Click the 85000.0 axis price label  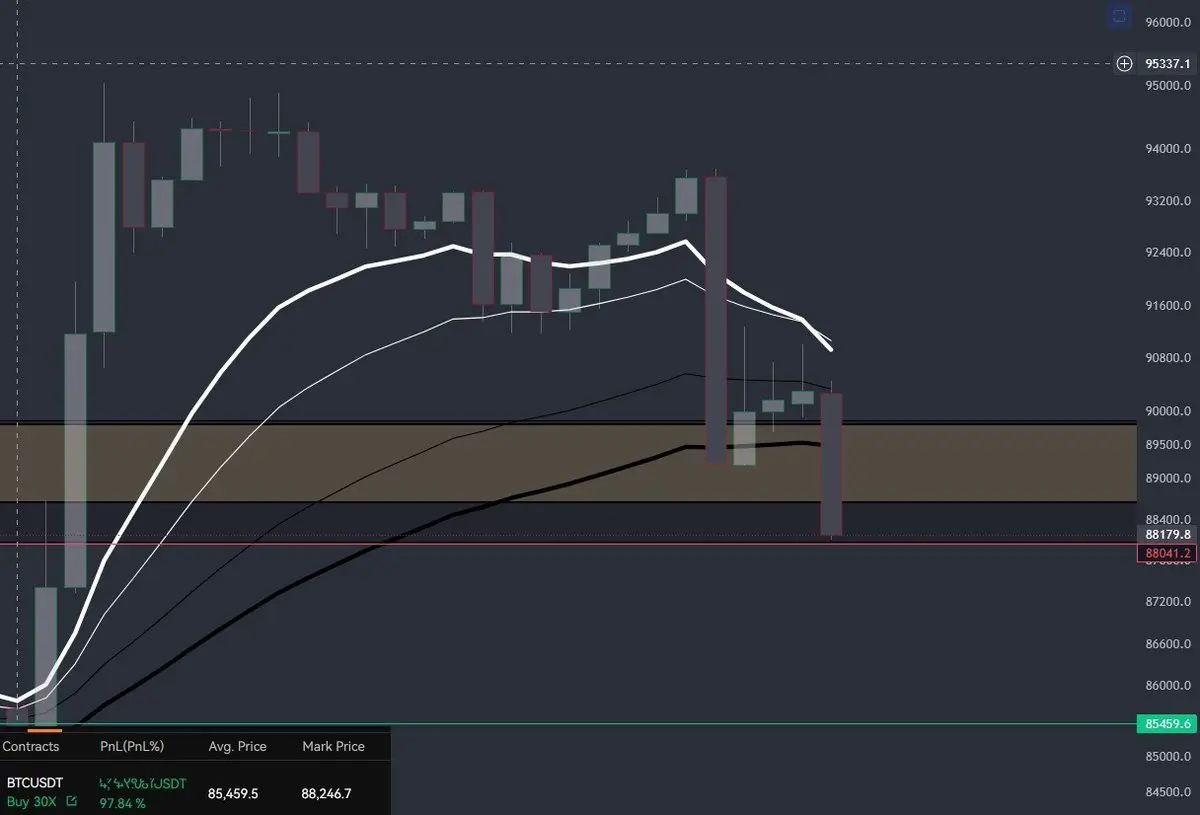[1168, 756]
